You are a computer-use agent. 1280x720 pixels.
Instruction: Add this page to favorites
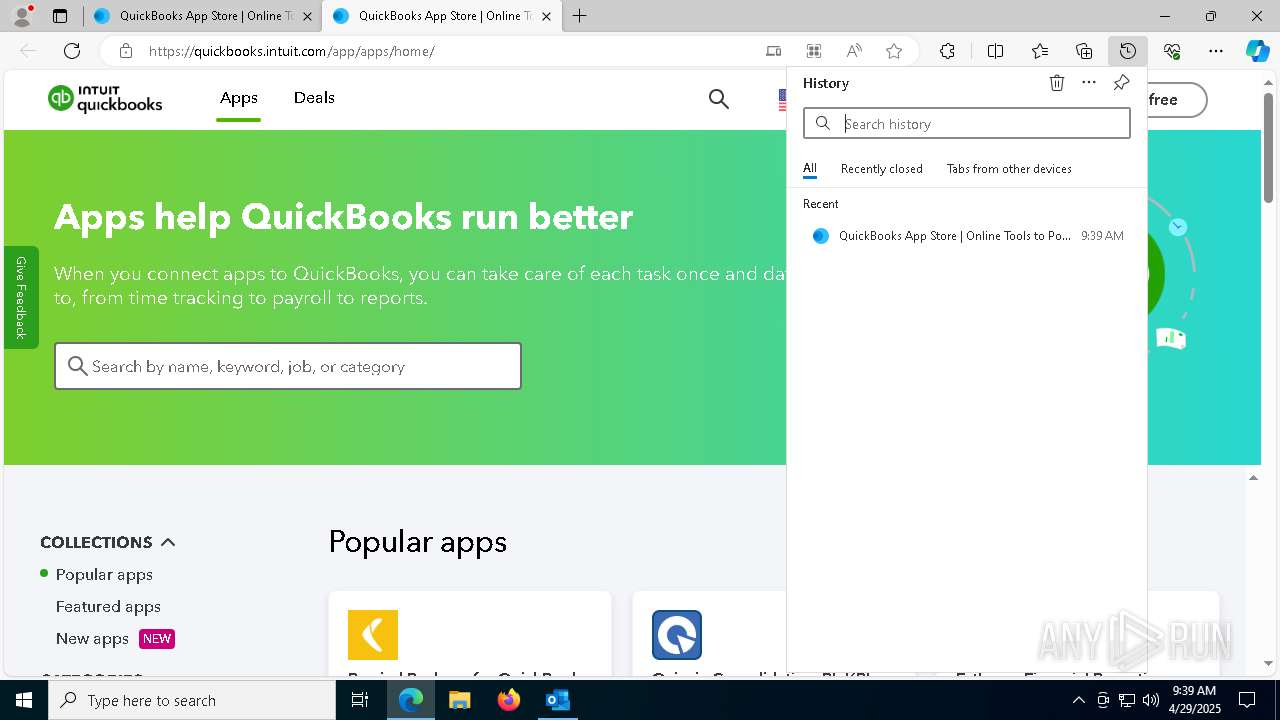tap(894, 51)
